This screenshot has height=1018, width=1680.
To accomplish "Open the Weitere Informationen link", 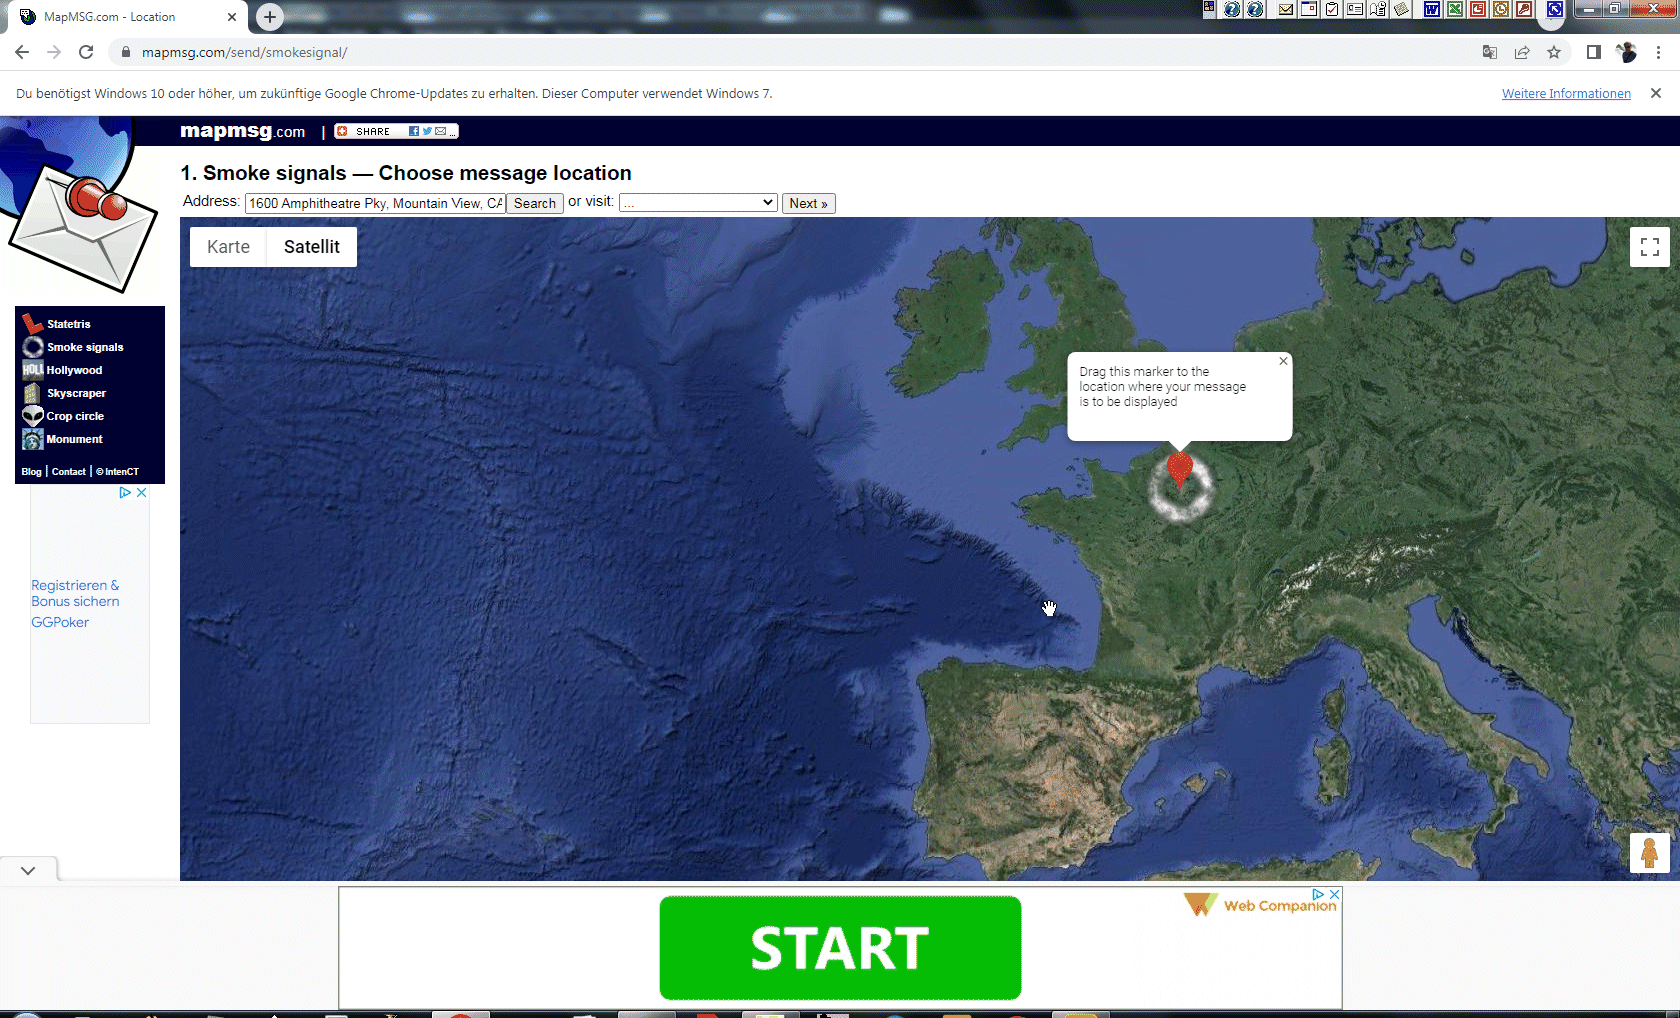I will pyautogui.click(x=1566, y=93).
